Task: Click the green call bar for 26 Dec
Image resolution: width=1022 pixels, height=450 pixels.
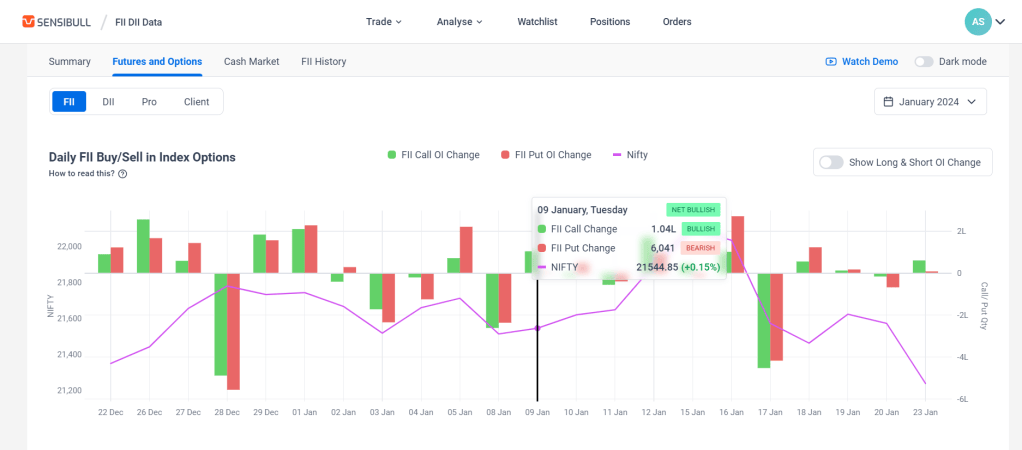Action: (x=143, y=246)
